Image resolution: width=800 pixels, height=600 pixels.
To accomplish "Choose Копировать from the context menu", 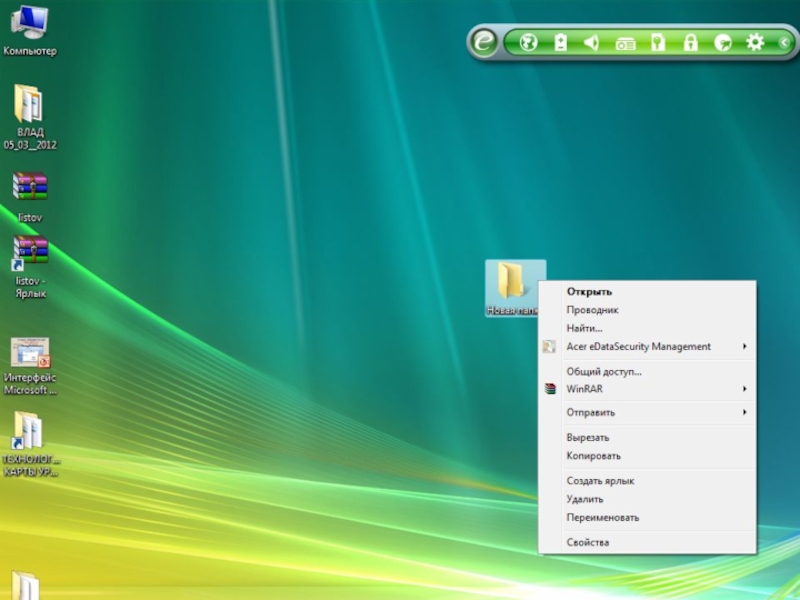I will tap(593, 456).
